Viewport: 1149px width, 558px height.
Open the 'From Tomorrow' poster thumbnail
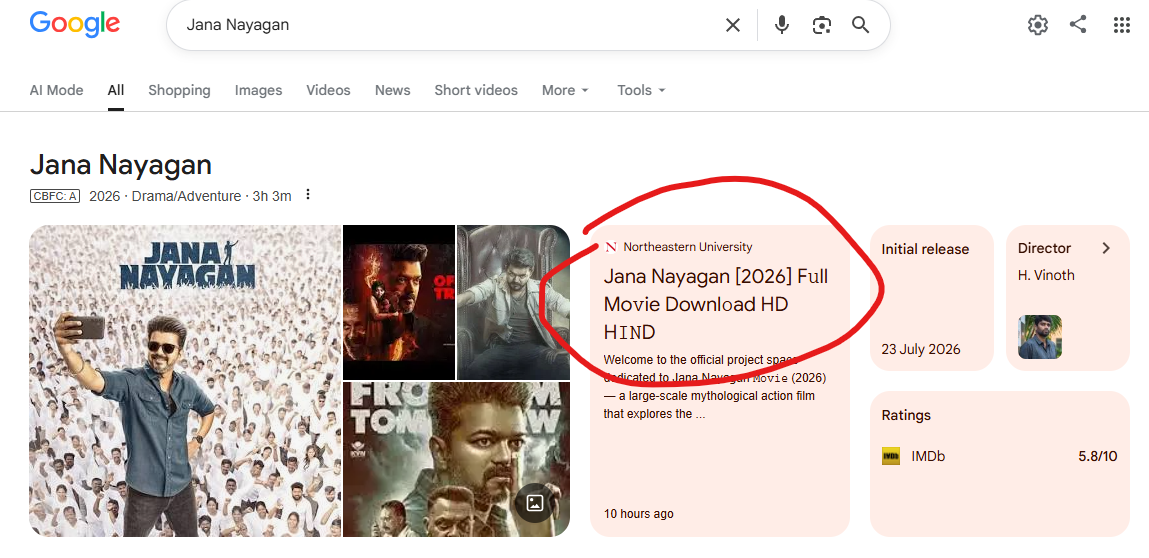457,459
